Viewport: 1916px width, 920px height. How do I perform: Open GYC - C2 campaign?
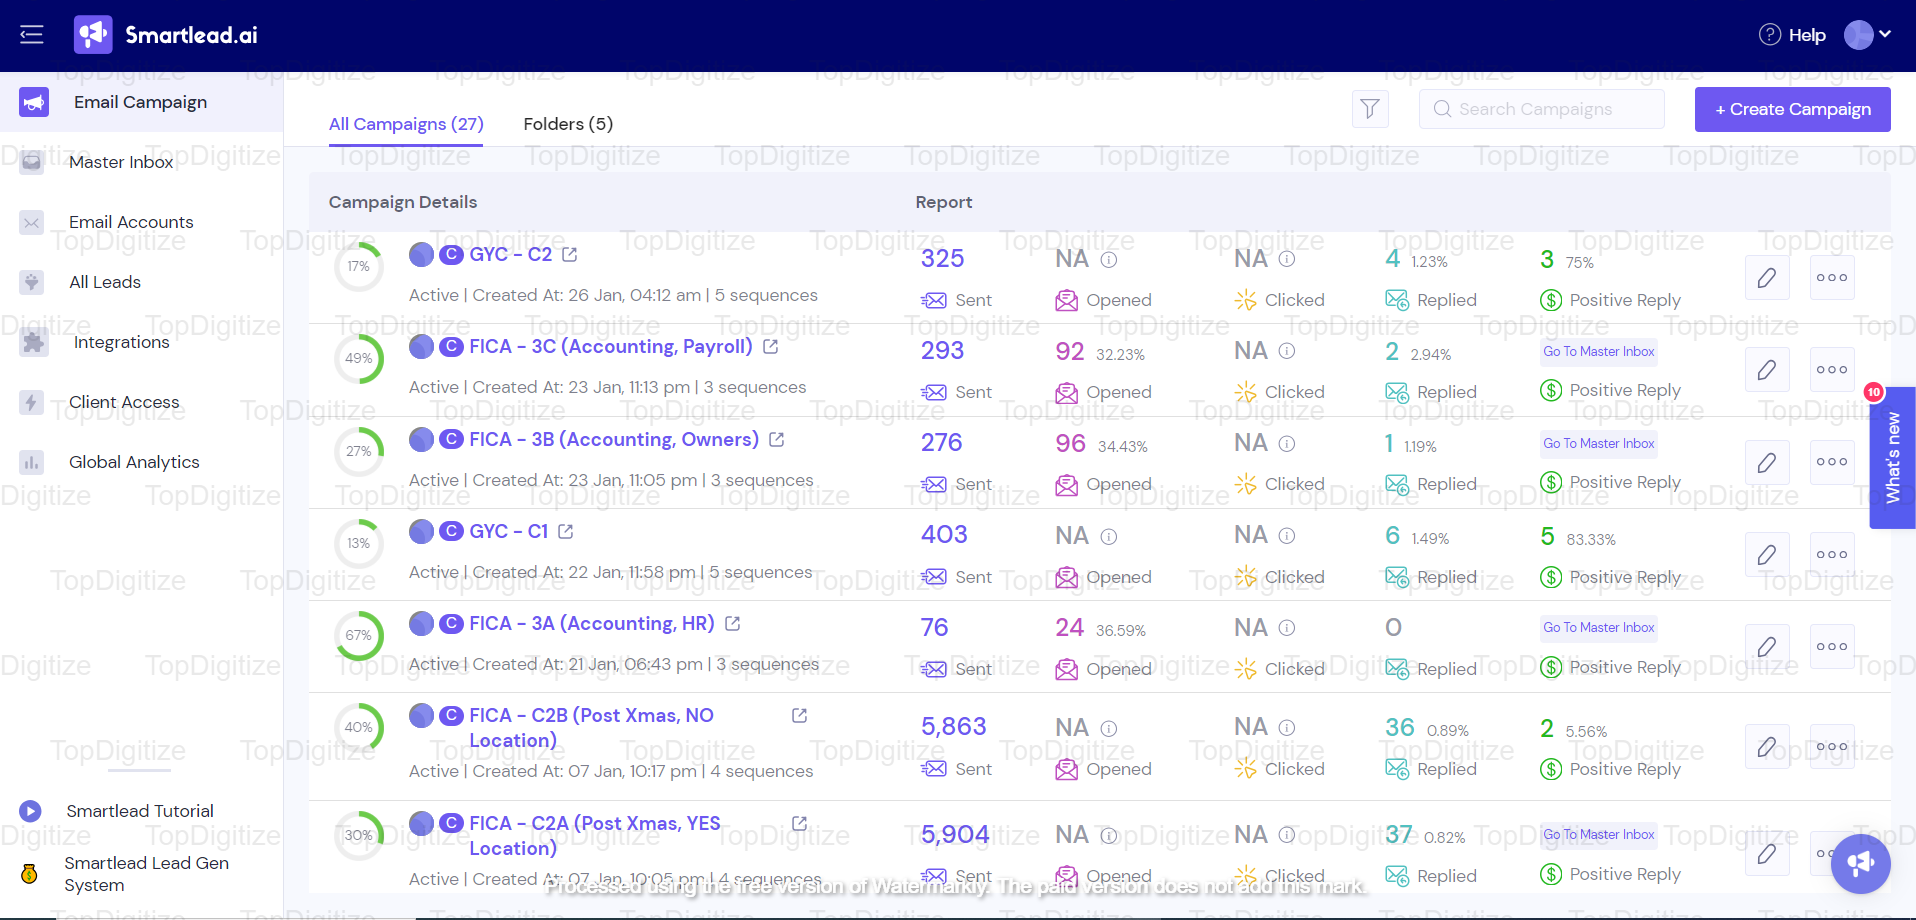point(510,254)
